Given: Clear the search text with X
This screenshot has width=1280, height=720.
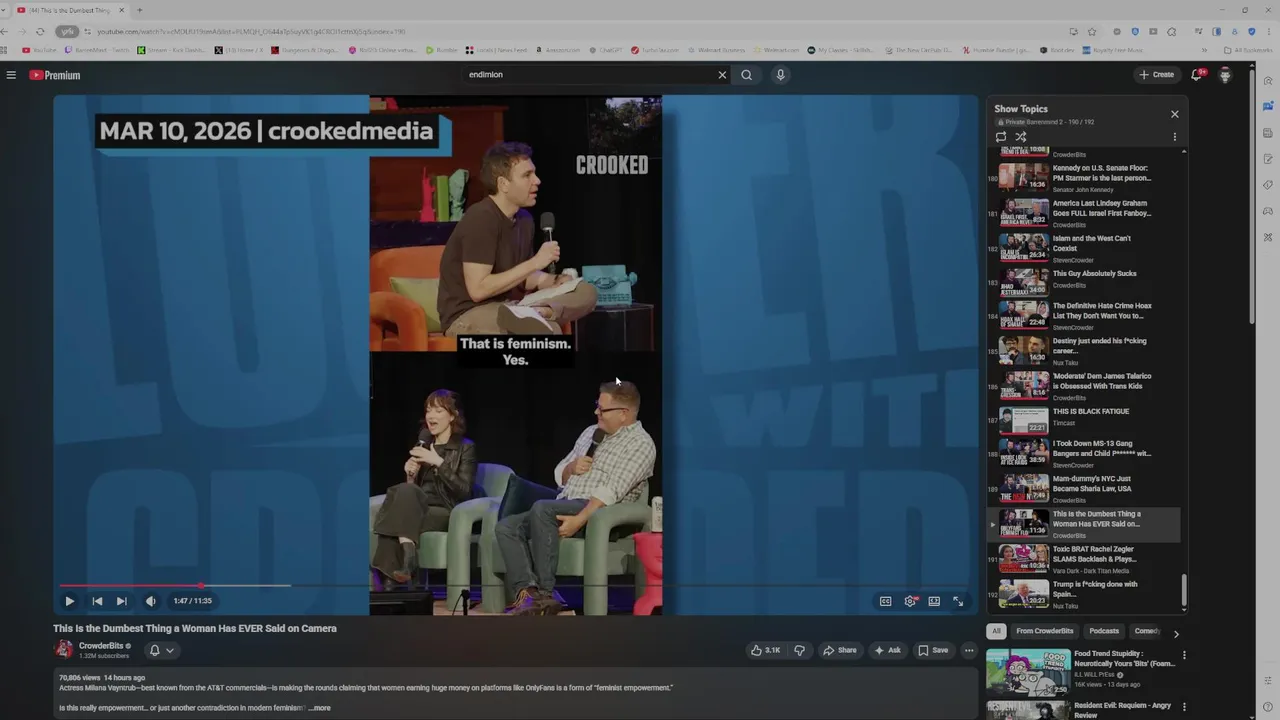Looking at the screenshot, I should pyautogui.click(x=722, y=75).
